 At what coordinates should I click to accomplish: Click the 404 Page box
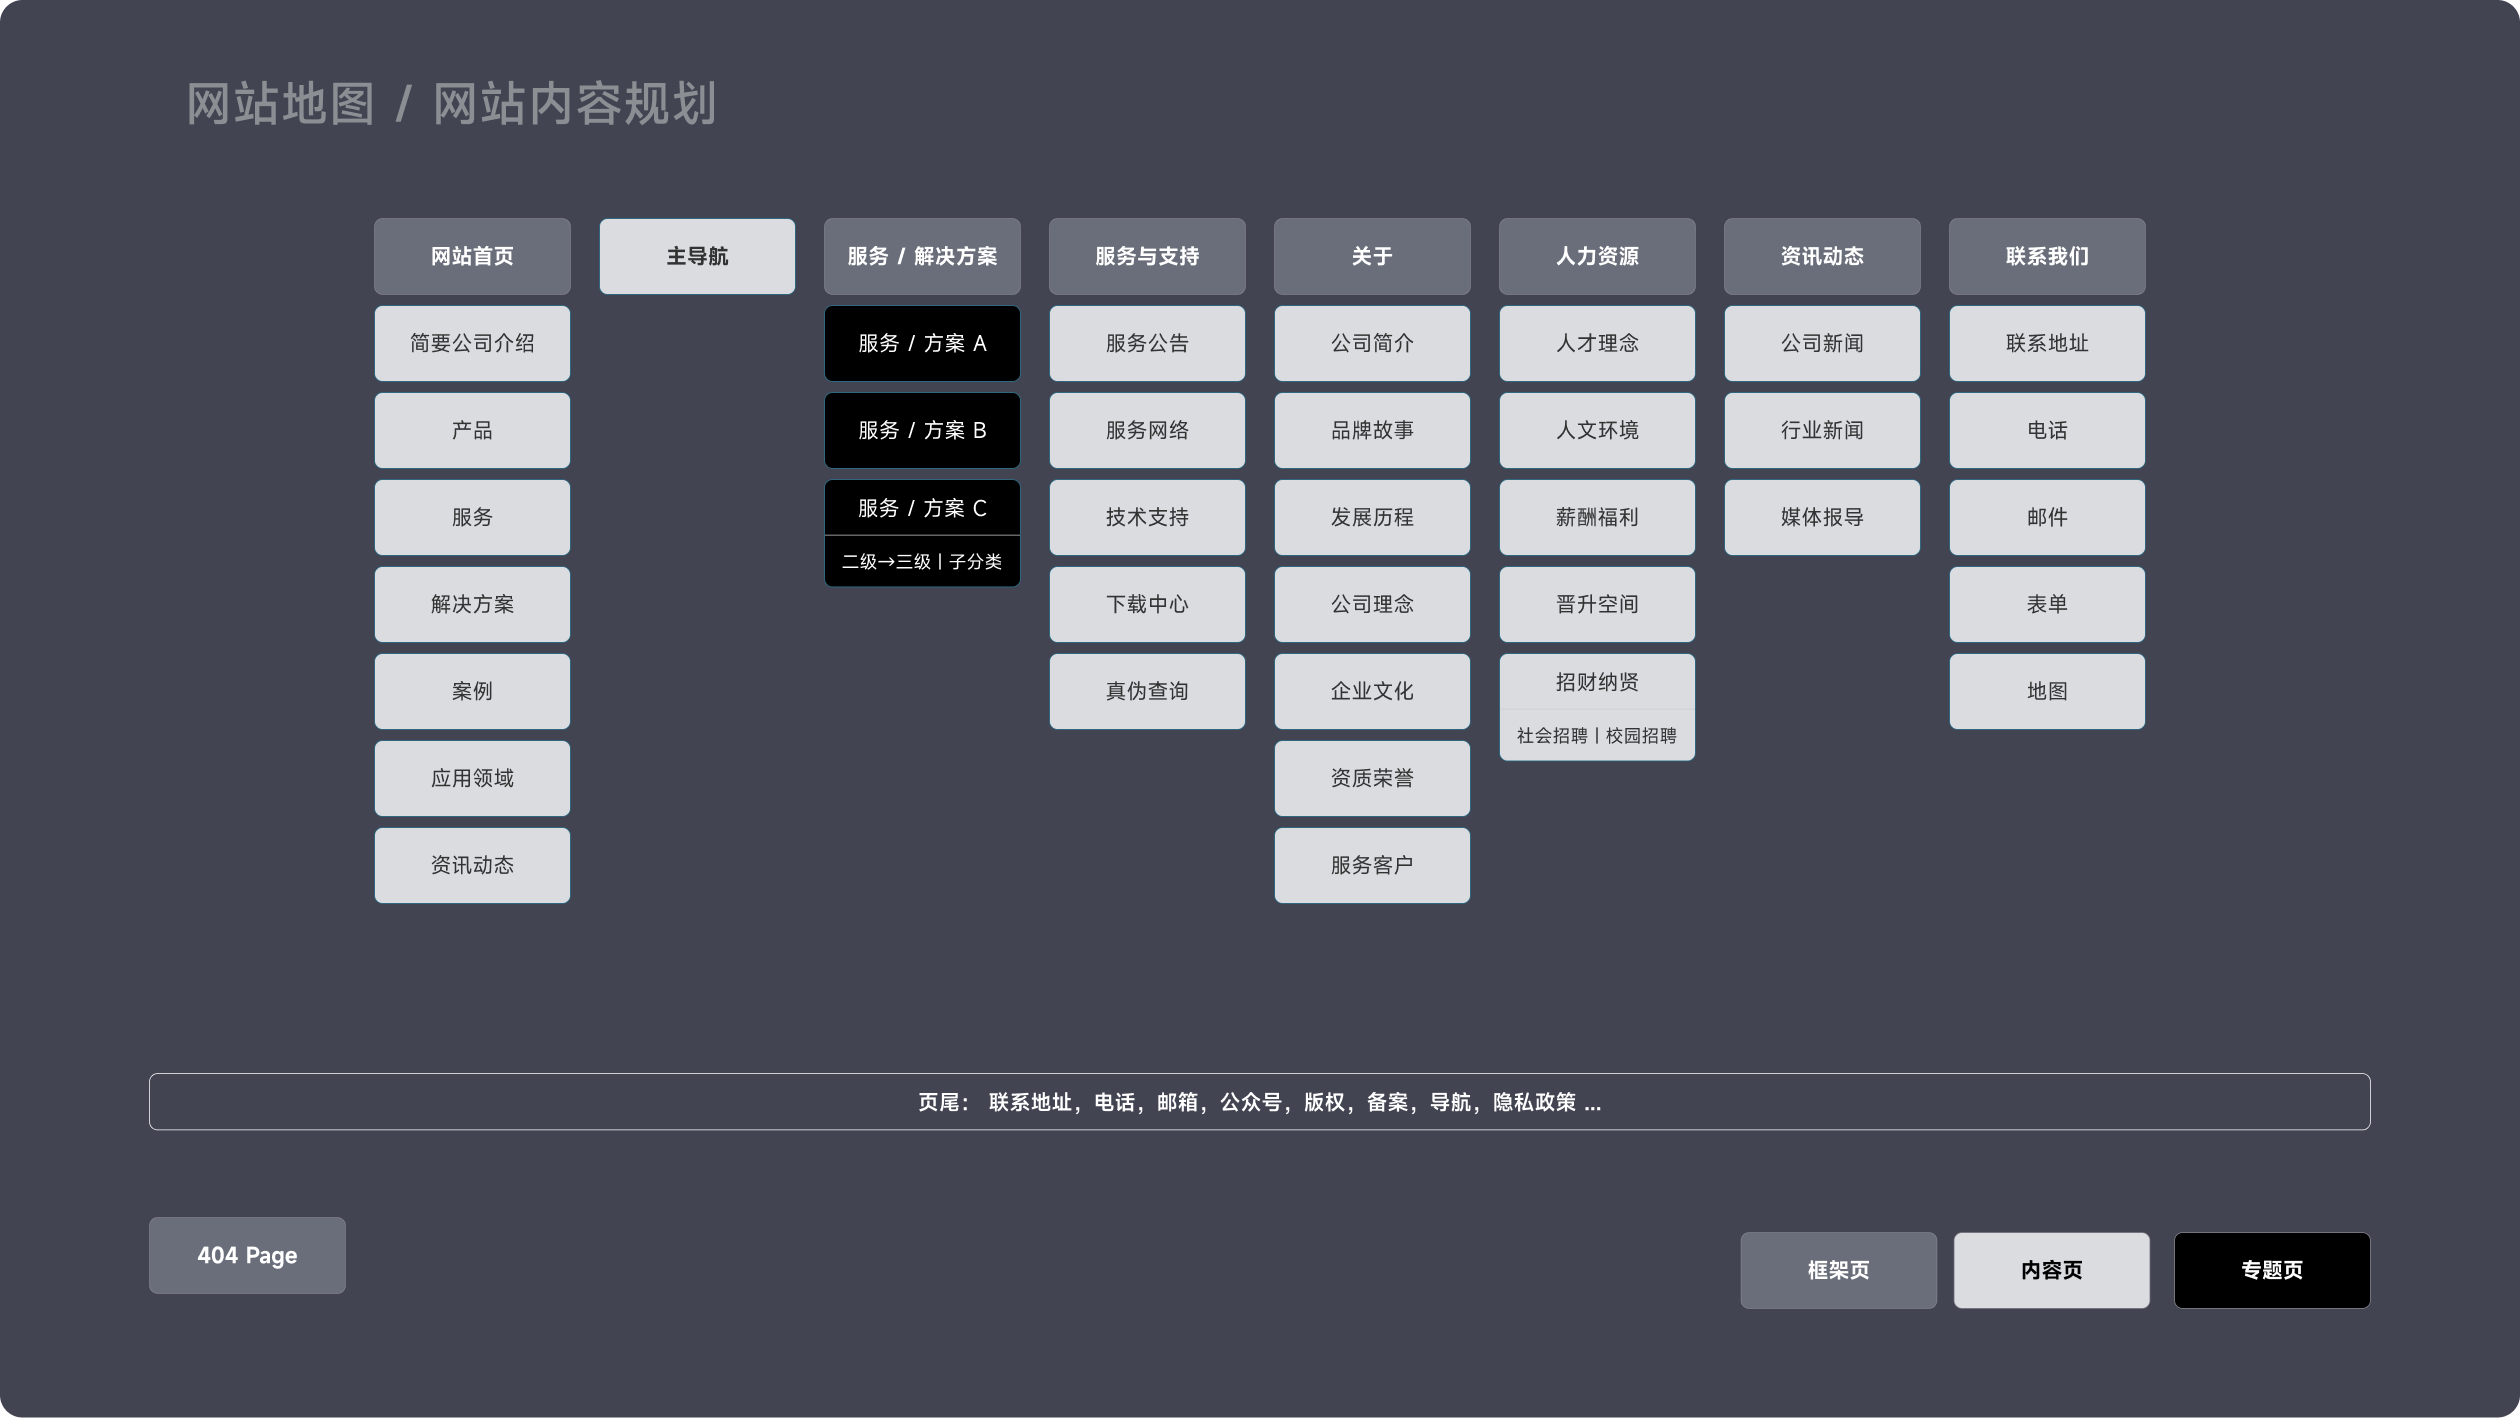[x=247, y=1255]
